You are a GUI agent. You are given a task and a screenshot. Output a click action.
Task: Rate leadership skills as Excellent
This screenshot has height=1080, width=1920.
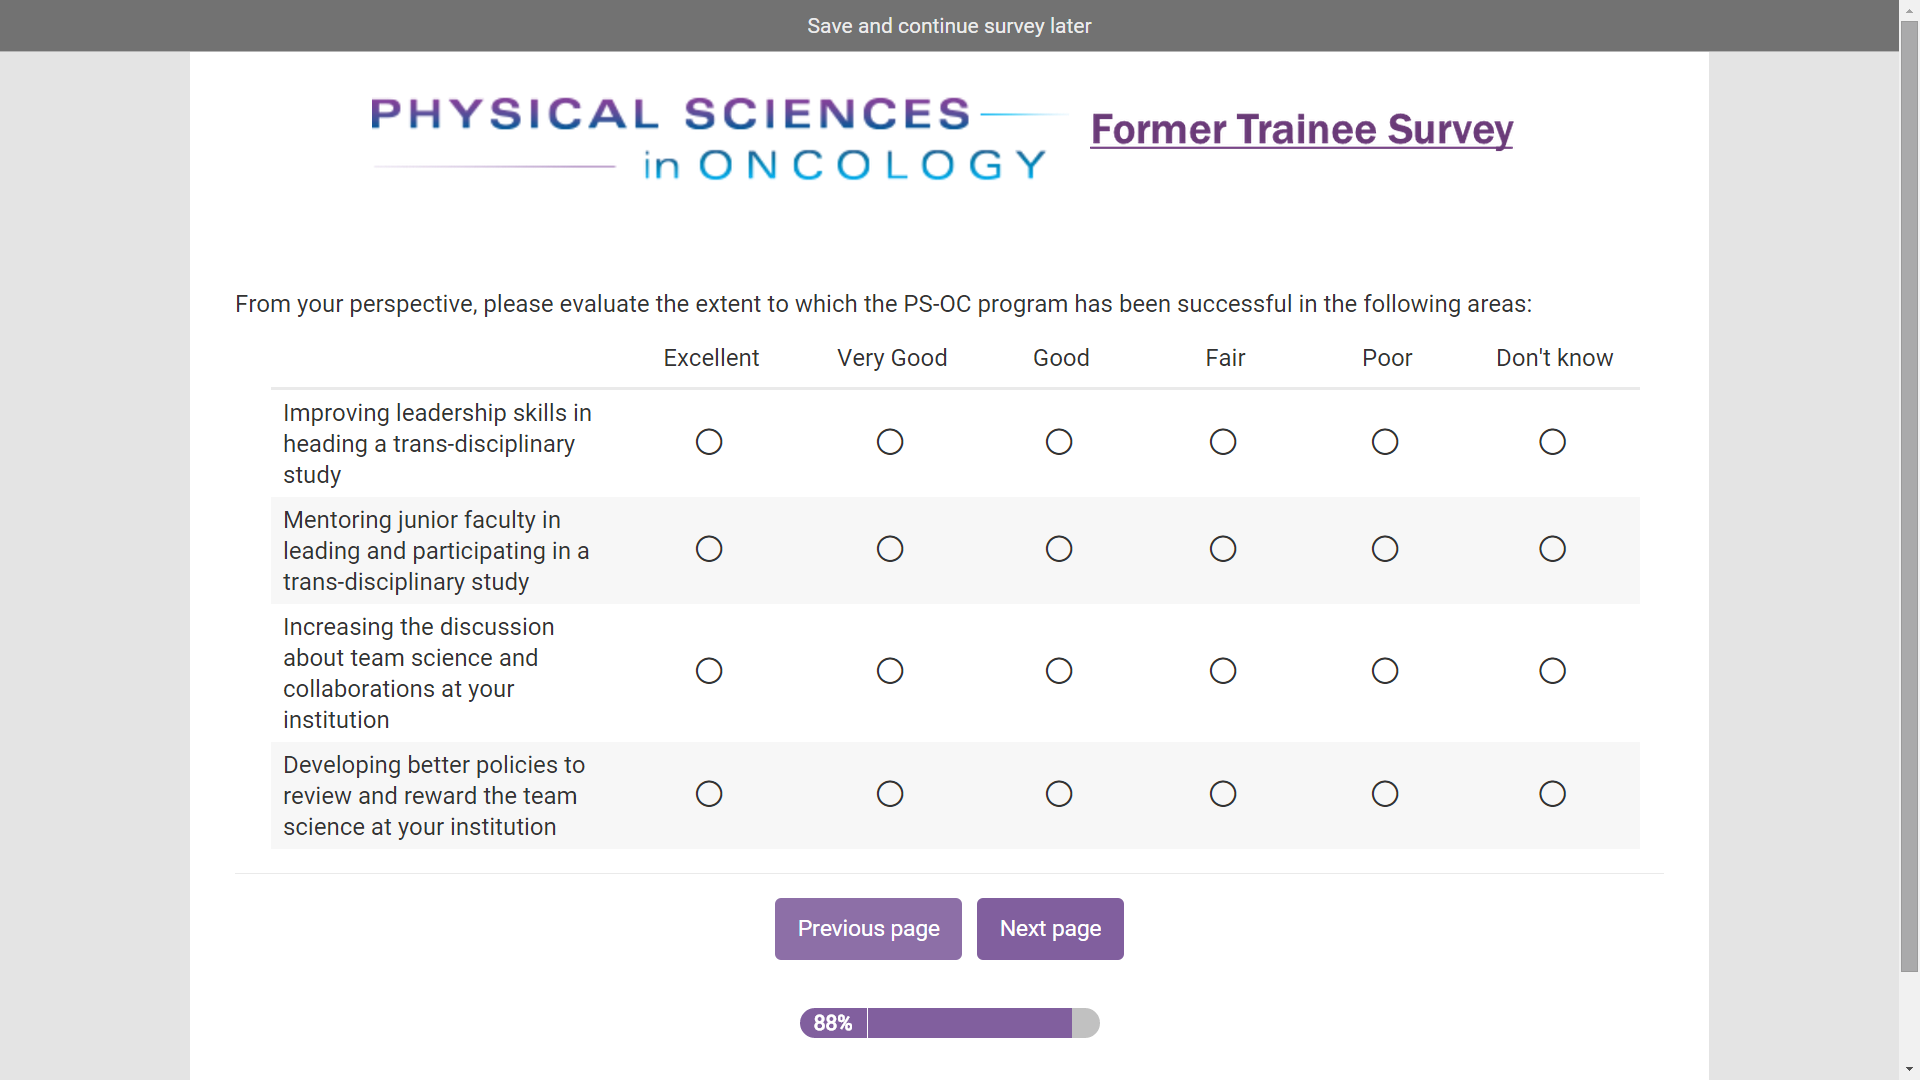[709, 442]
